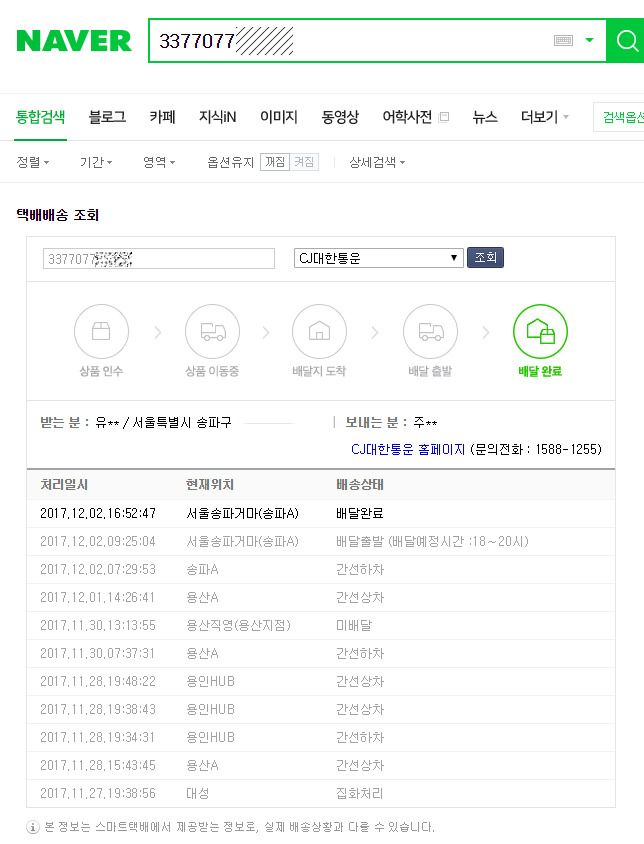Click the 배달지 도착 house icon
Viewport: 644px width, 844px height.
319,331
